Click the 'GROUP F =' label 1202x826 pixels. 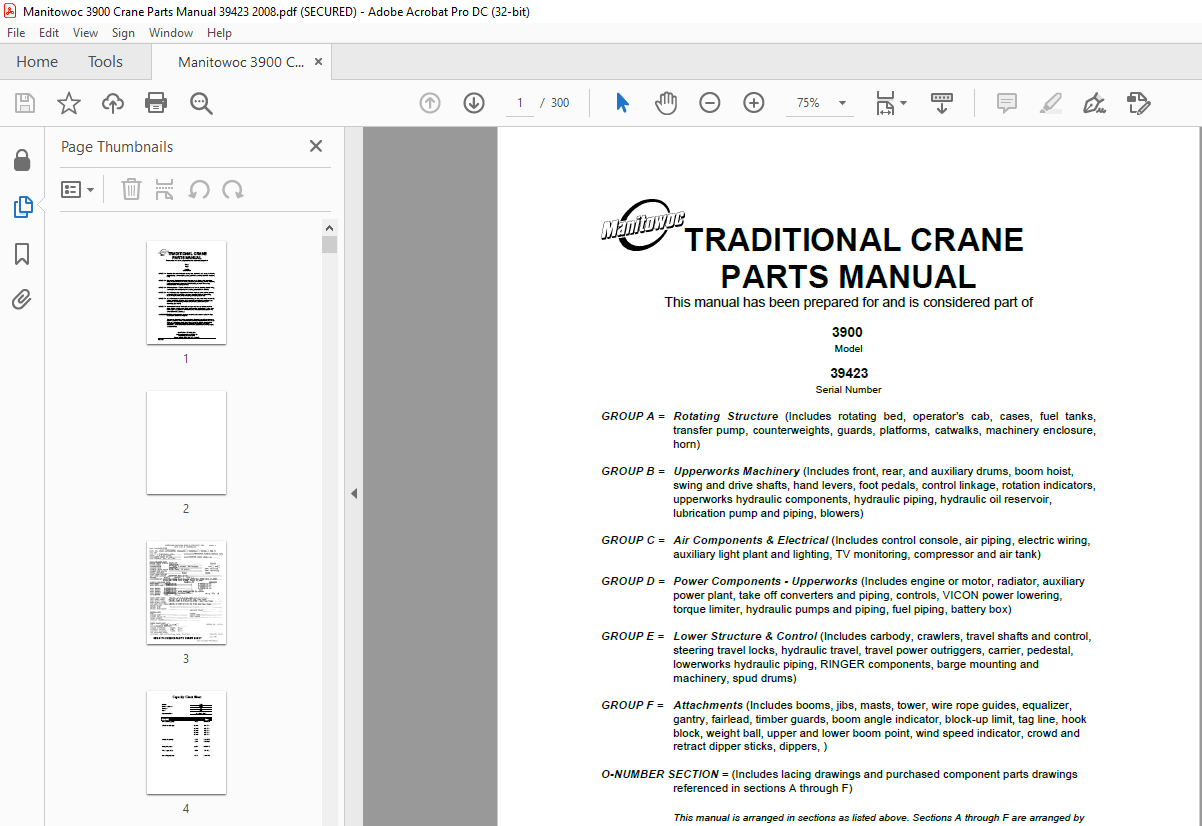pos(633,705)
